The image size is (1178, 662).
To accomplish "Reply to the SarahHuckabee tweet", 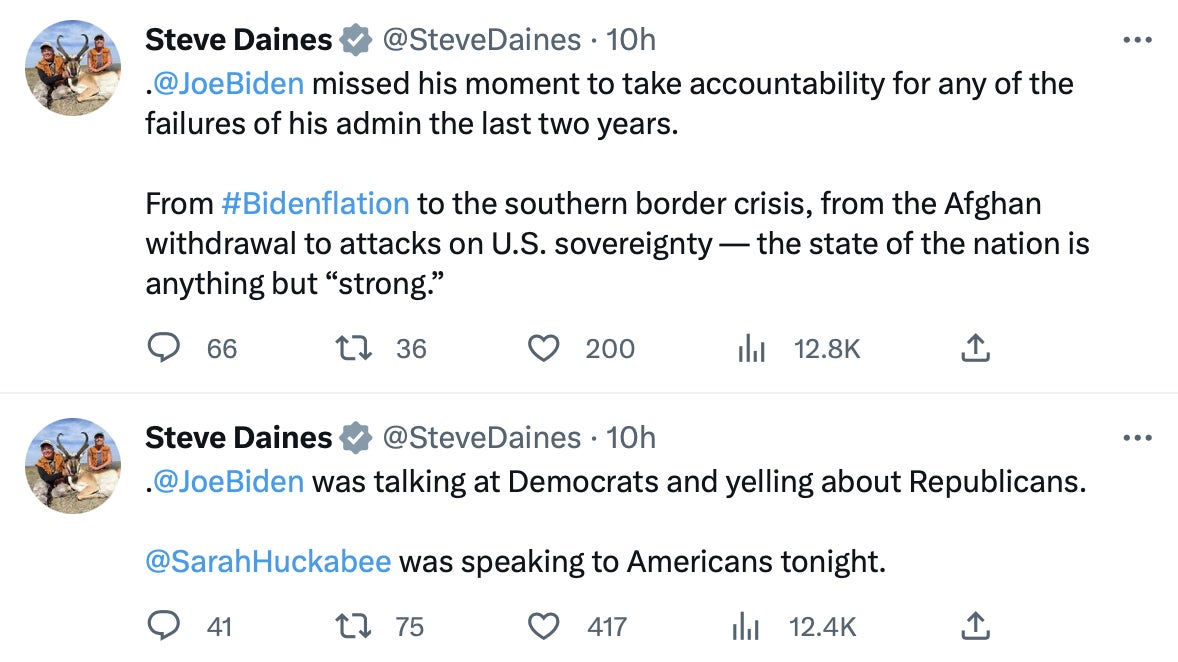I will 163,626.
